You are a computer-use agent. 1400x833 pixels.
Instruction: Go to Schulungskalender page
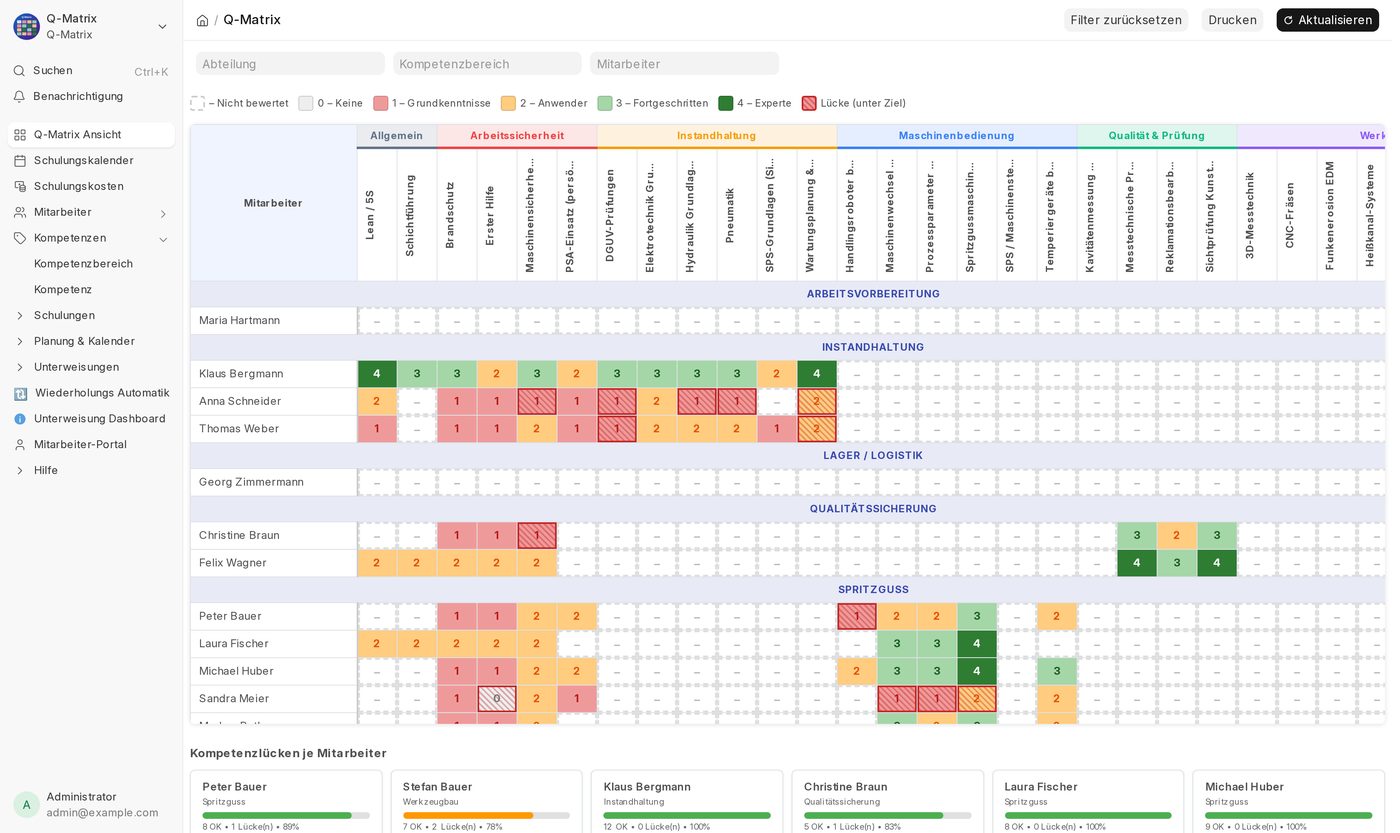pyautogui.click(x=91, y=161)
